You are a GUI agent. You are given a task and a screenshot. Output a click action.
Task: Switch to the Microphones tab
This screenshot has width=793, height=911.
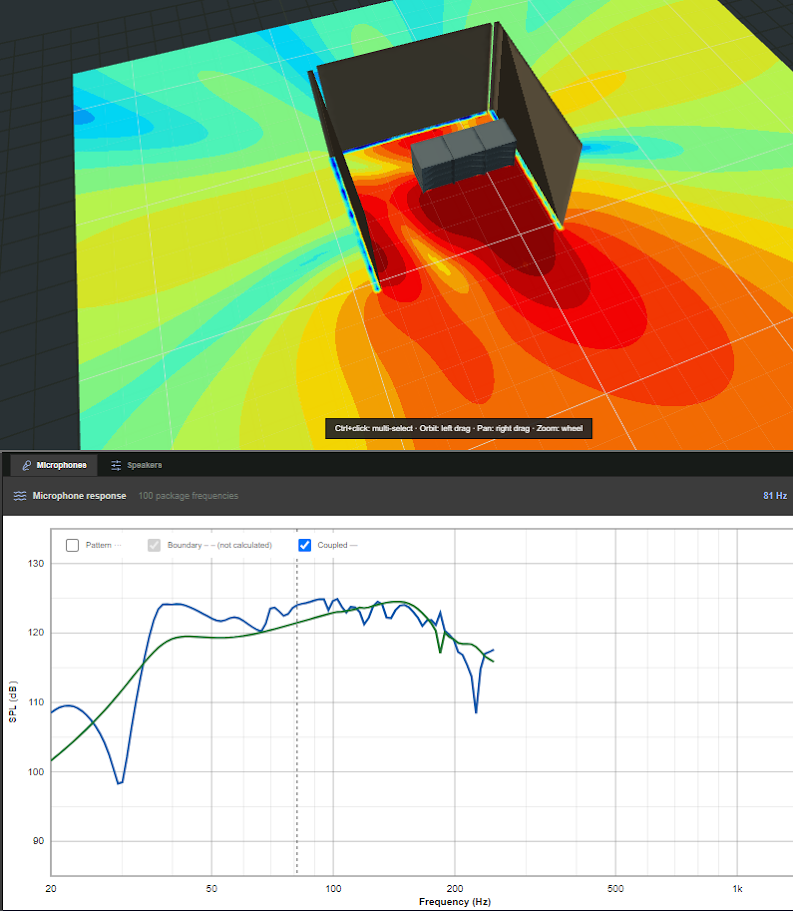[54, 465]
